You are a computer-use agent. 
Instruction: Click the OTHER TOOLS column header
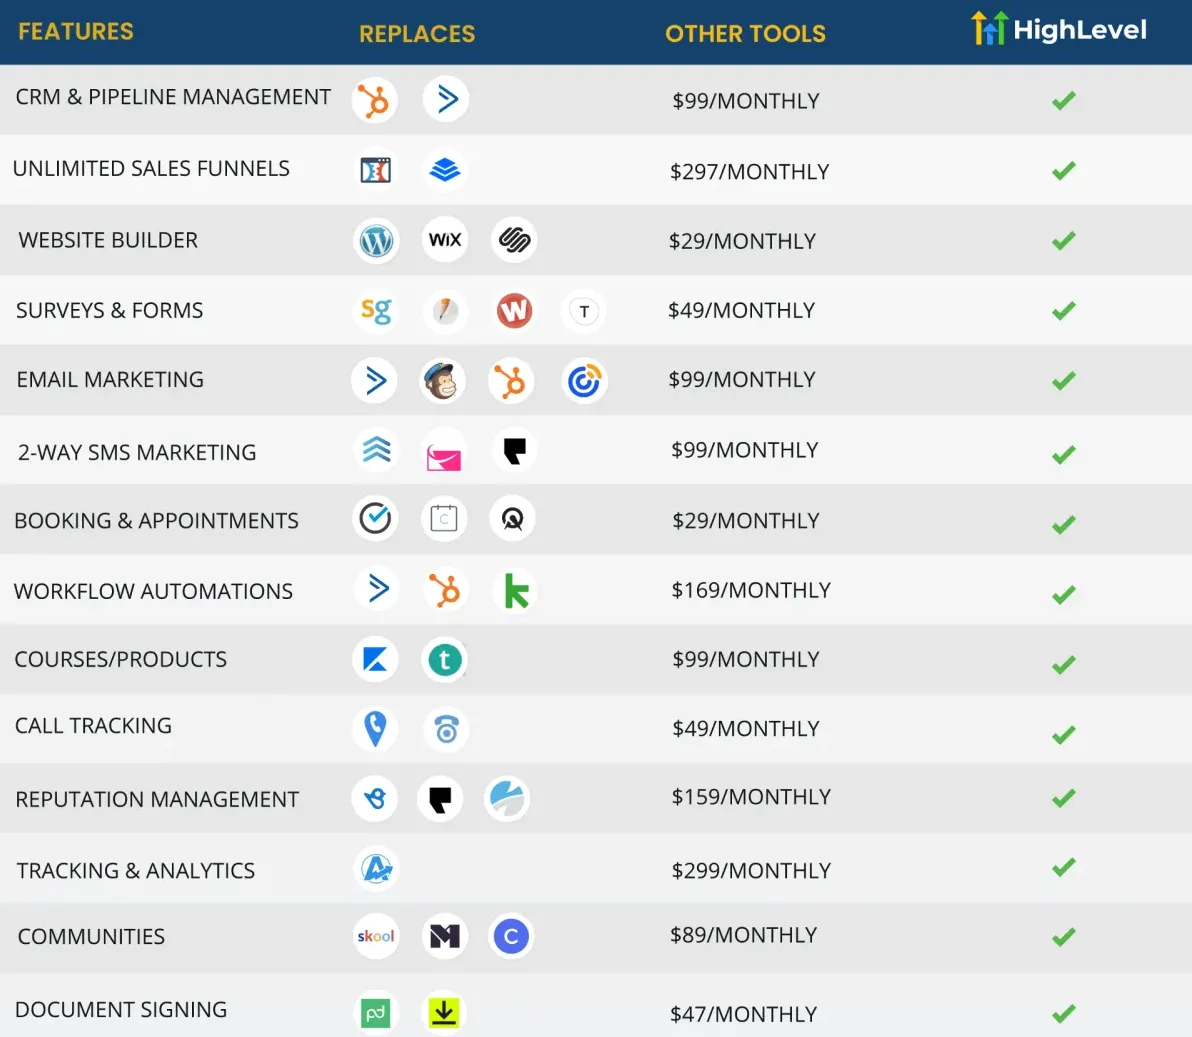point(746,33)
